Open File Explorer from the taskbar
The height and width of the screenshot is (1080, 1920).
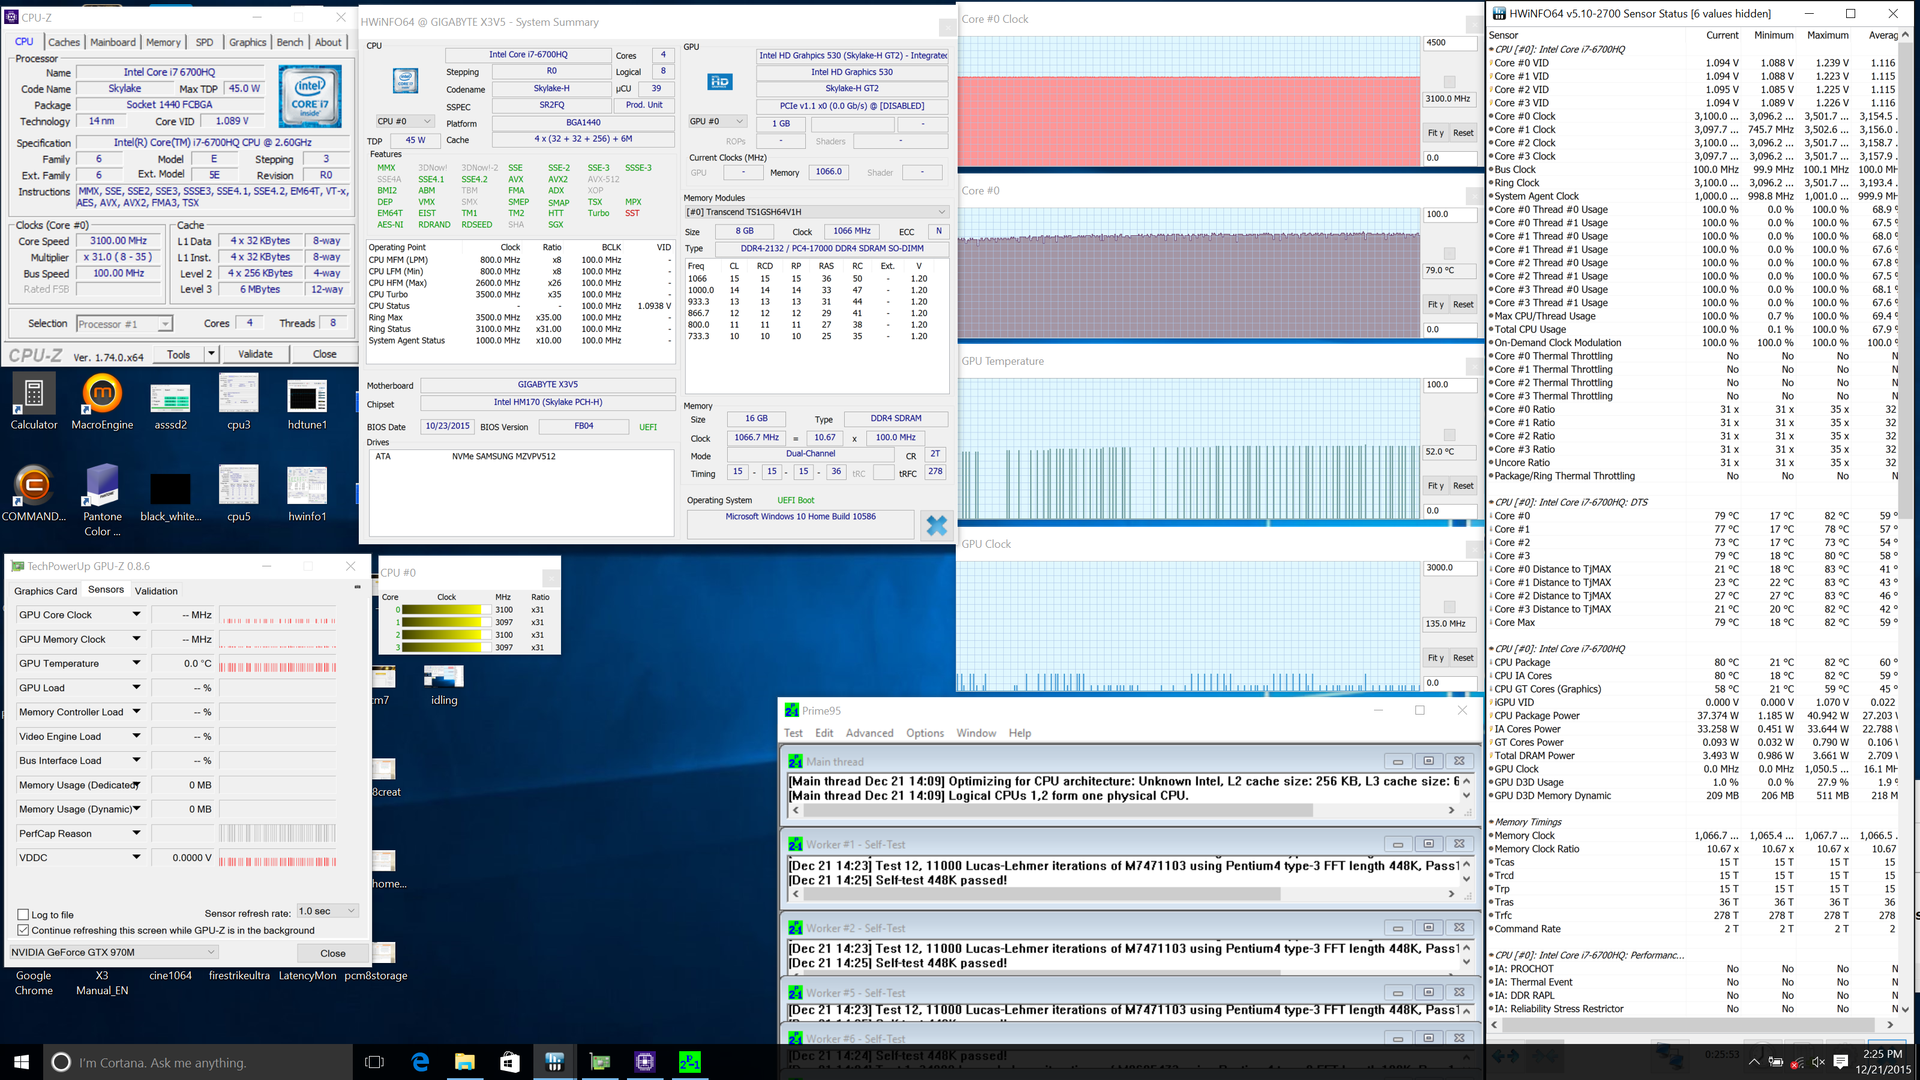click(465, 1062)
